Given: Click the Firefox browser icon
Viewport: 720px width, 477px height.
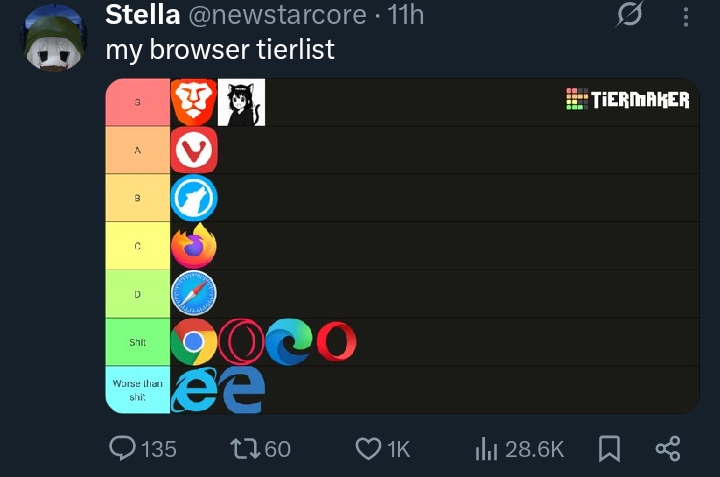Looking at the screenshot, I should [x=193, y=246].
